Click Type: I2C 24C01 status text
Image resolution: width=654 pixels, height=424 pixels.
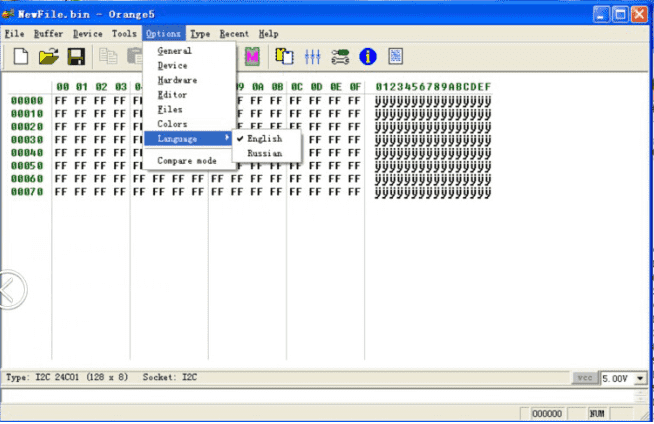[67, 377]
